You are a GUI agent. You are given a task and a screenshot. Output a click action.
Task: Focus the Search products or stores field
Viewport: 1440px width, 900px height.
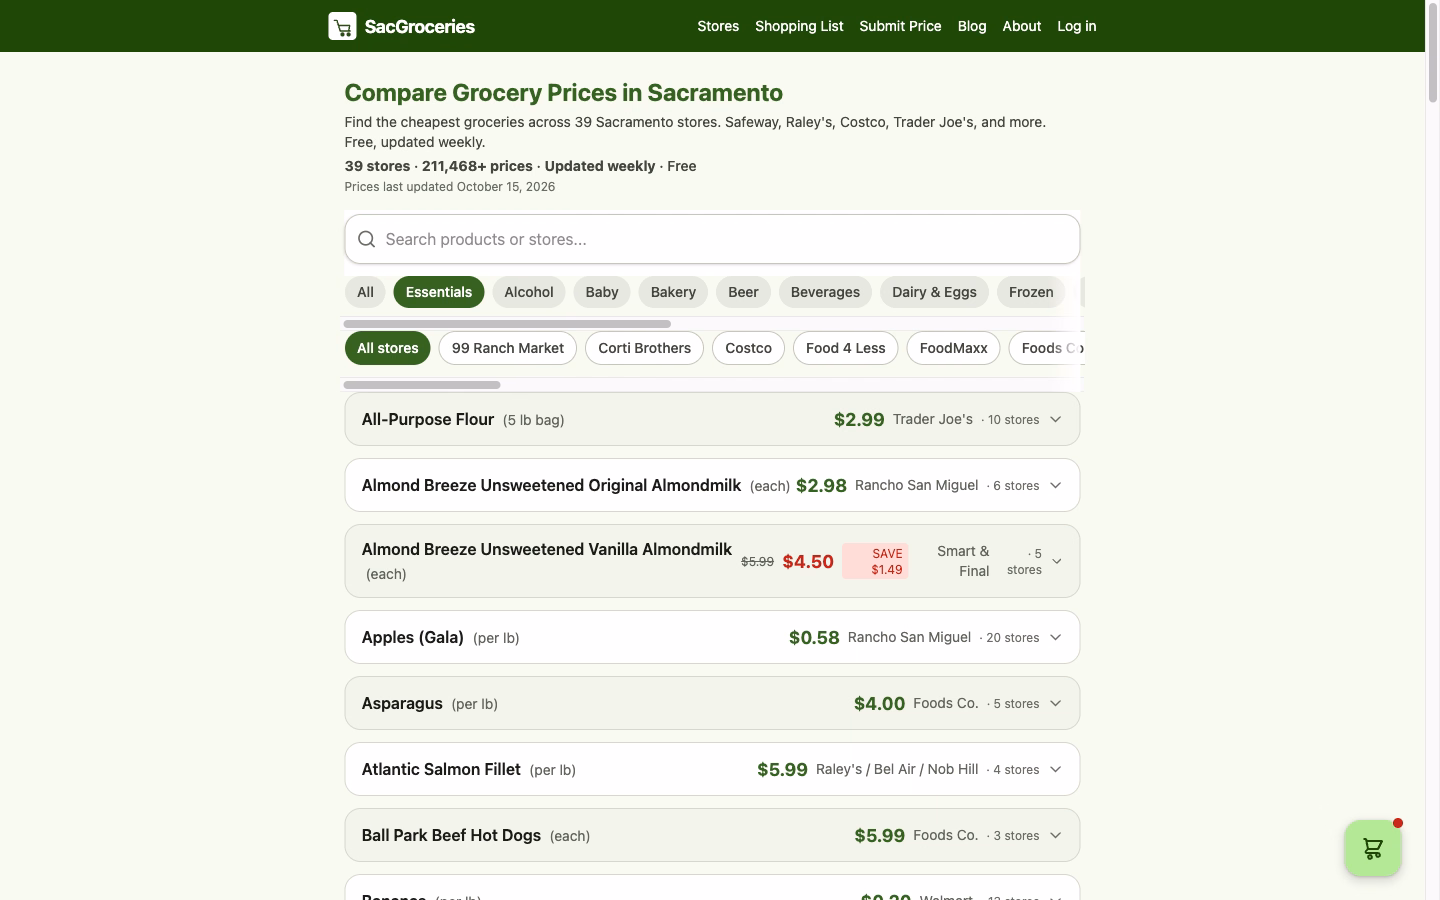pyautogui.click(x=712, y=239)
